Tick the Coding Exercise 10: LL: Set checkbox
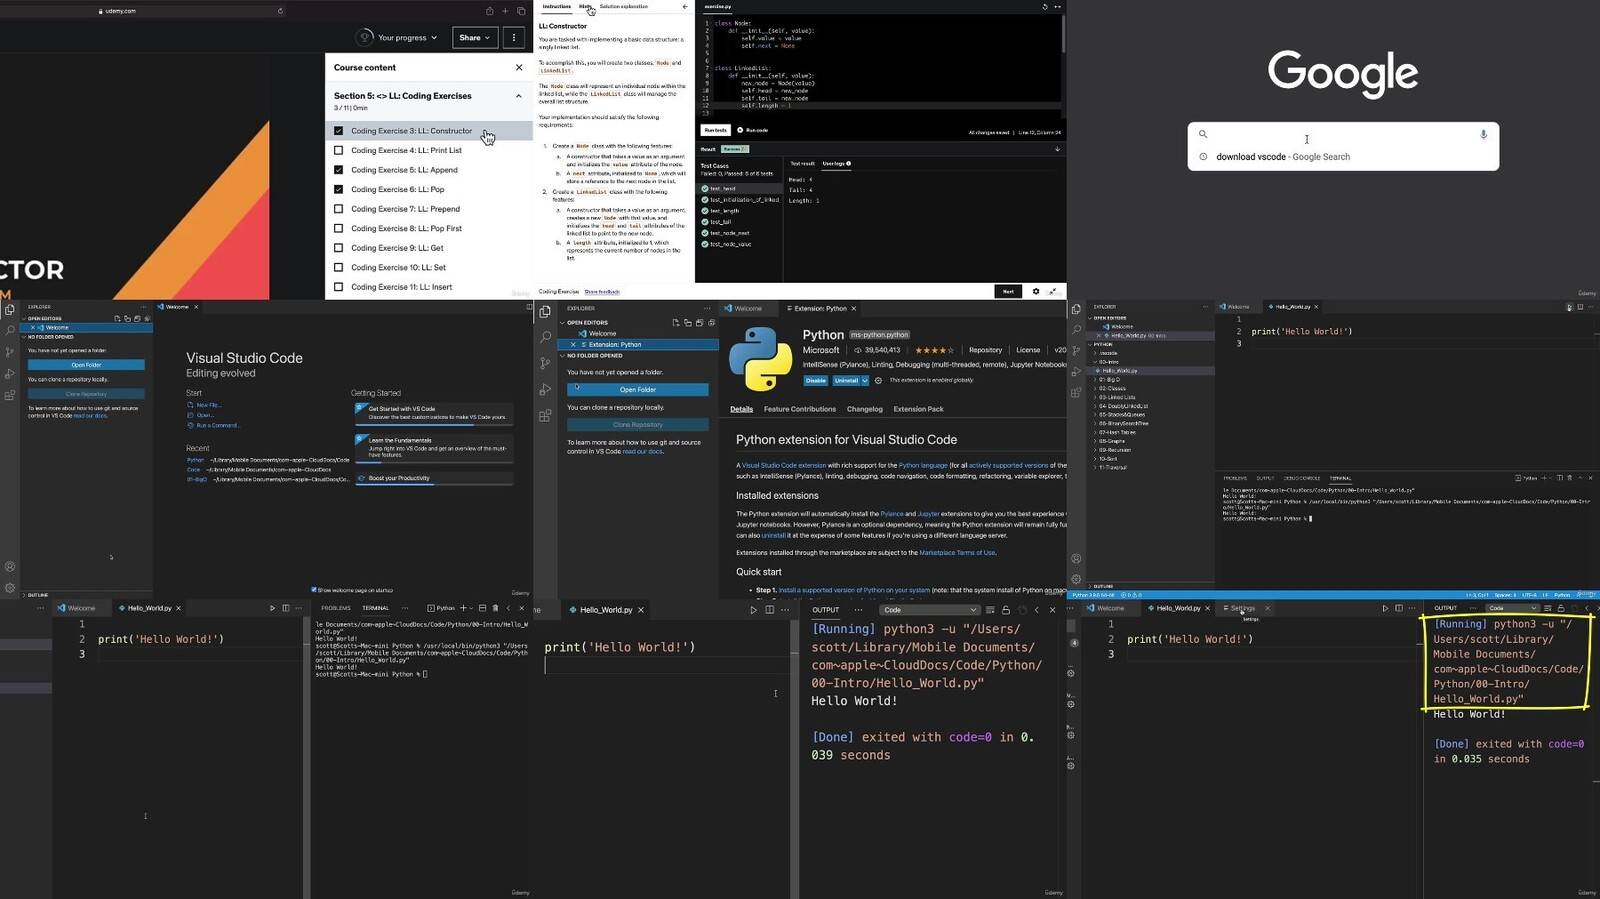 pos(338,267)
